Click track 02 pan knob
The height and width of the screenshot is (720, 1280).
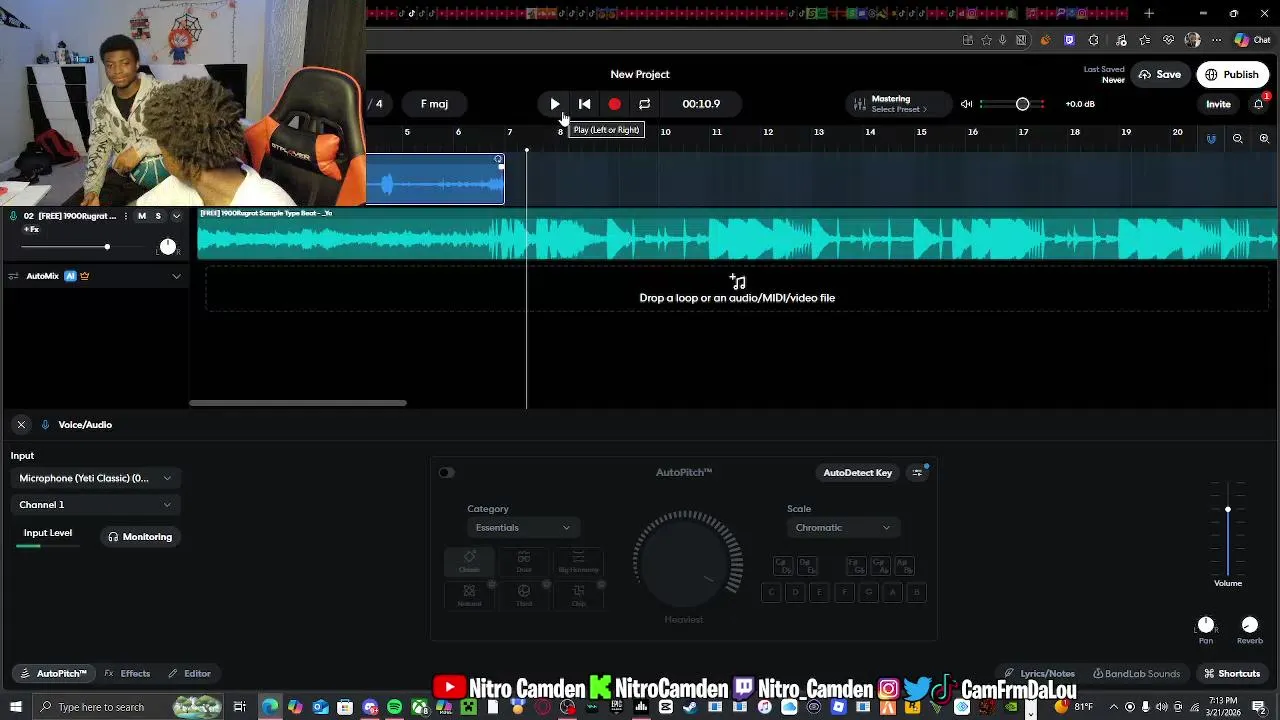tap(168, 247)
